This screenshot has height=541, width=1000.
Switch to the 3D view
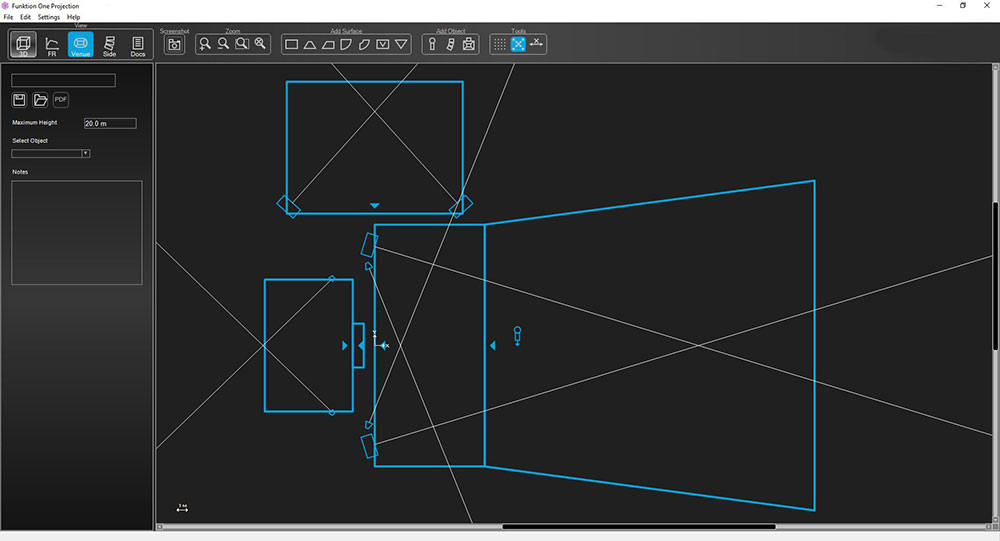(x=24, y=45)
